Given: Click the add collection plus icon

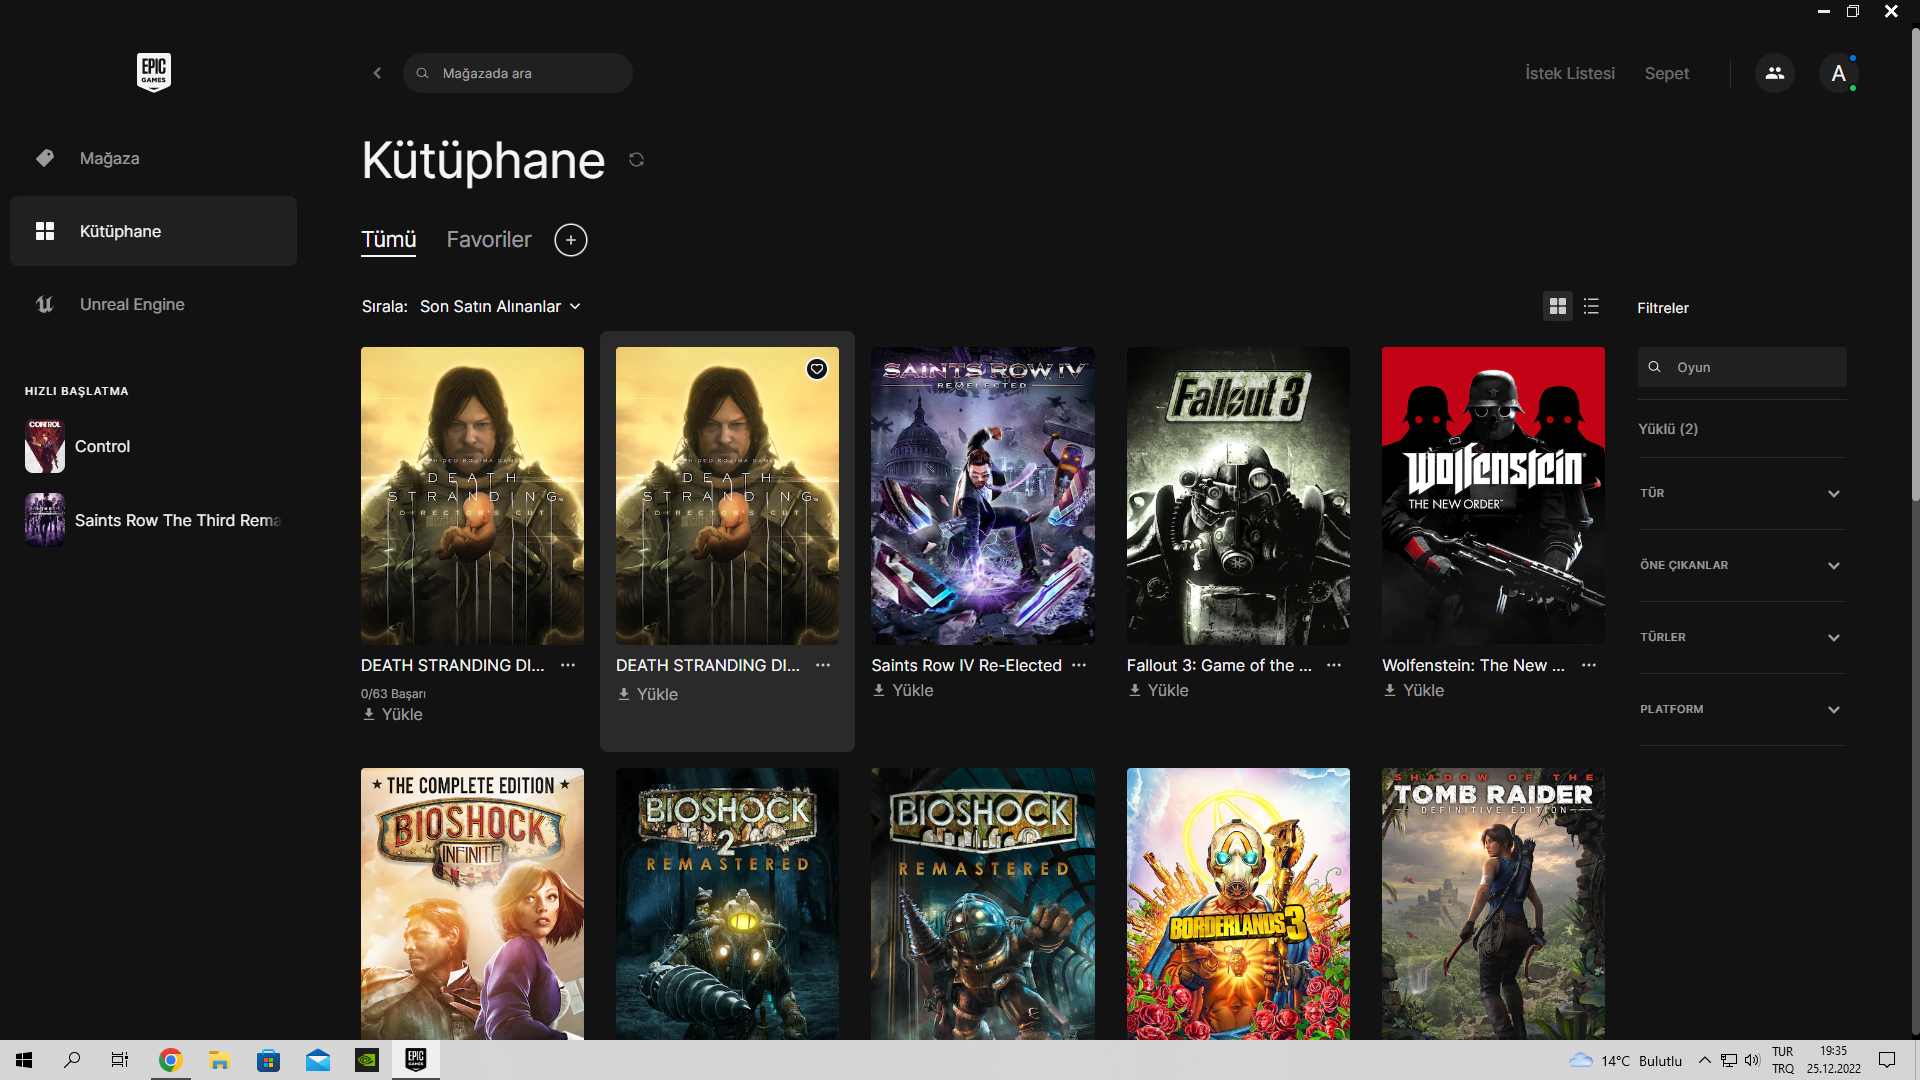Looking at the screenshot, I should point(570,240).
